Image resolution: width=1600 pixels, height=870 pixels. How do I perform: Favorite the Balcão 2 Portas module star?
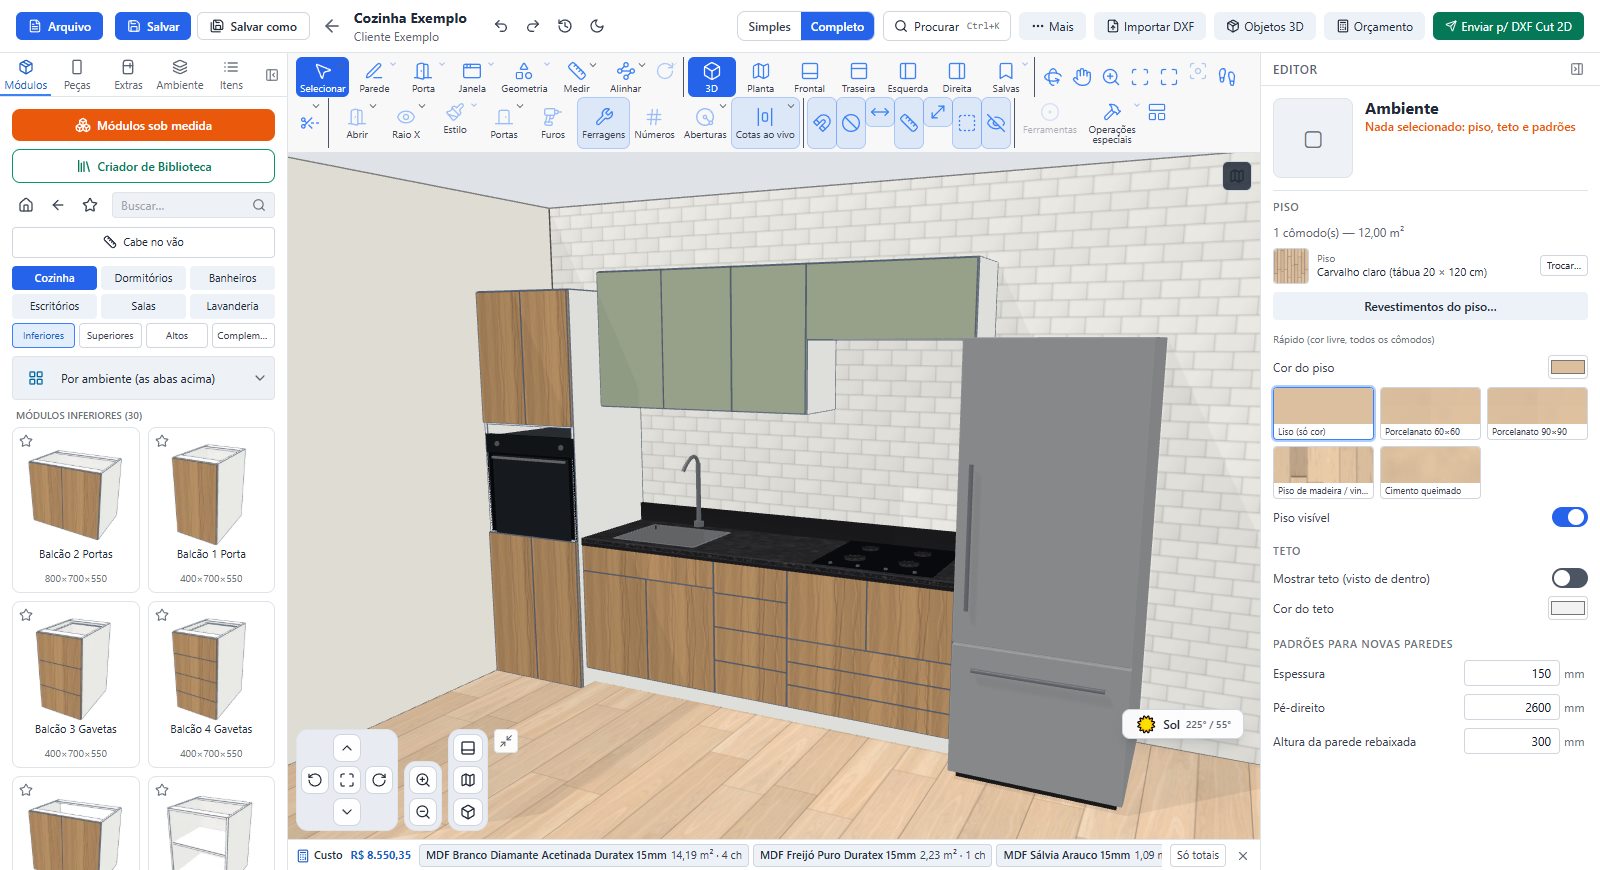tap(26, 441)
